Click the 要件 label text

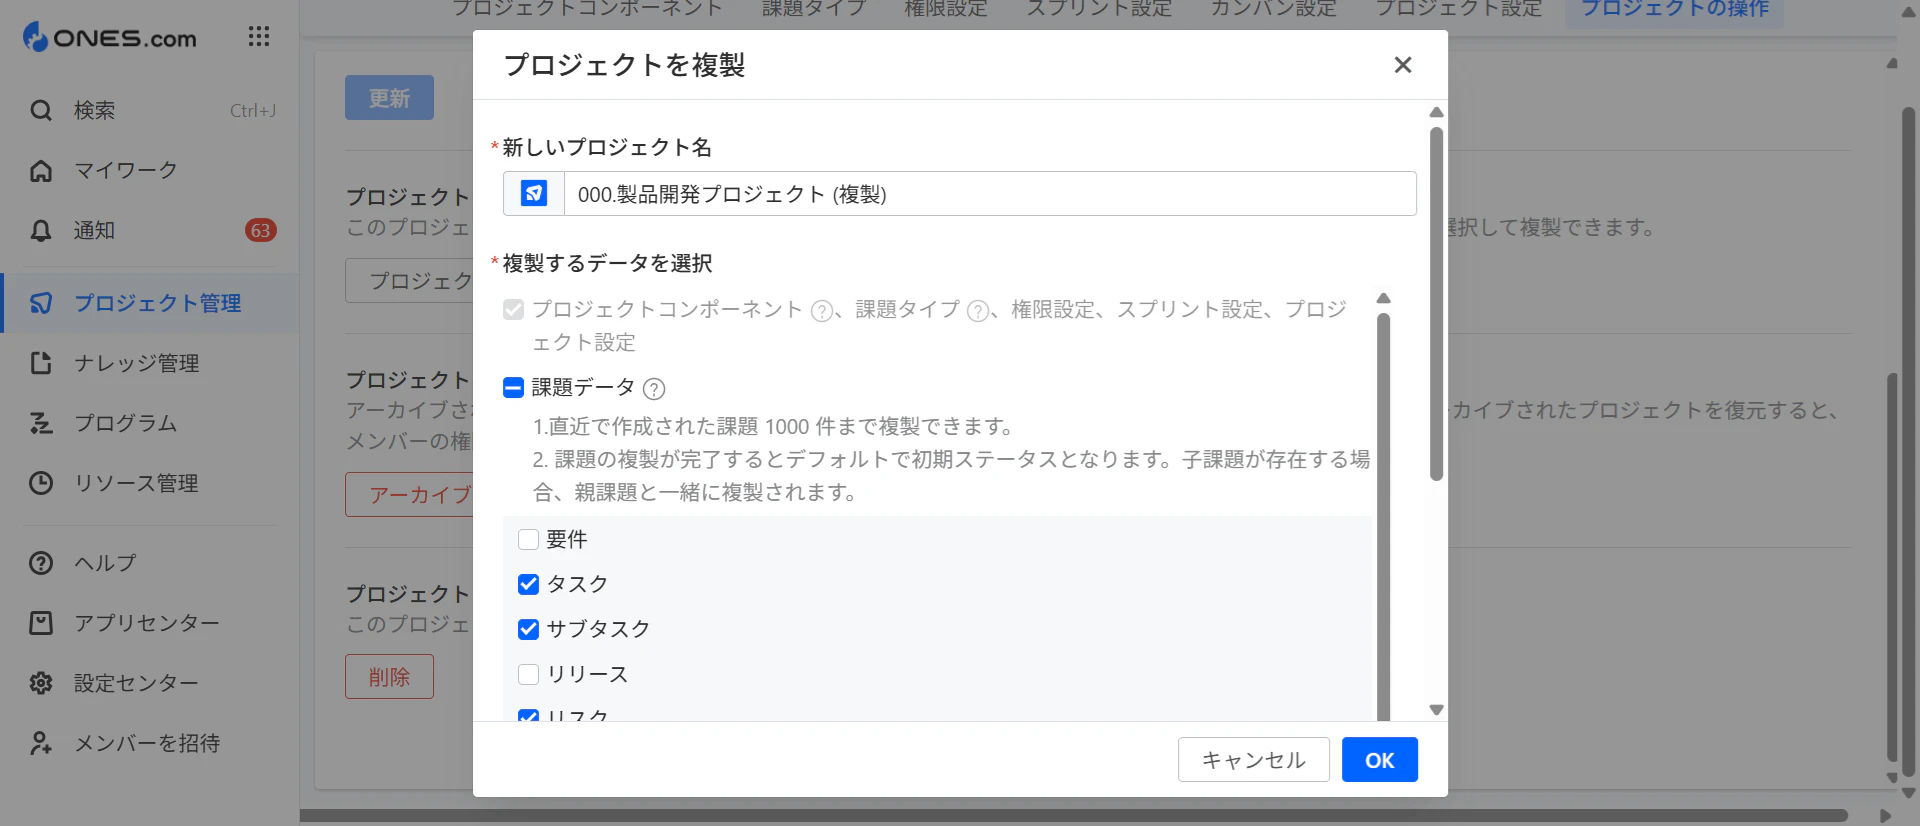click(x=566, y=540)
